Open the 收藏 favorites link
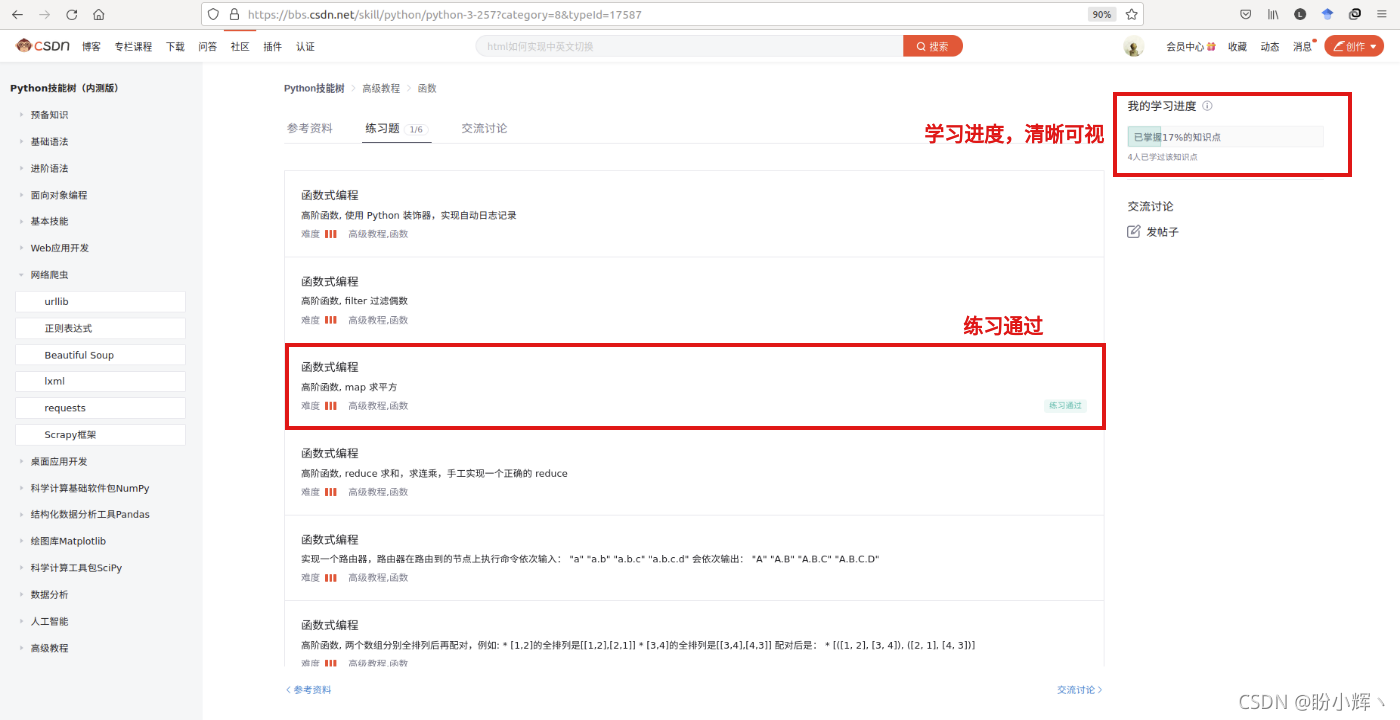Screen dimensions: 1400x720 (x=1237, y=47)
